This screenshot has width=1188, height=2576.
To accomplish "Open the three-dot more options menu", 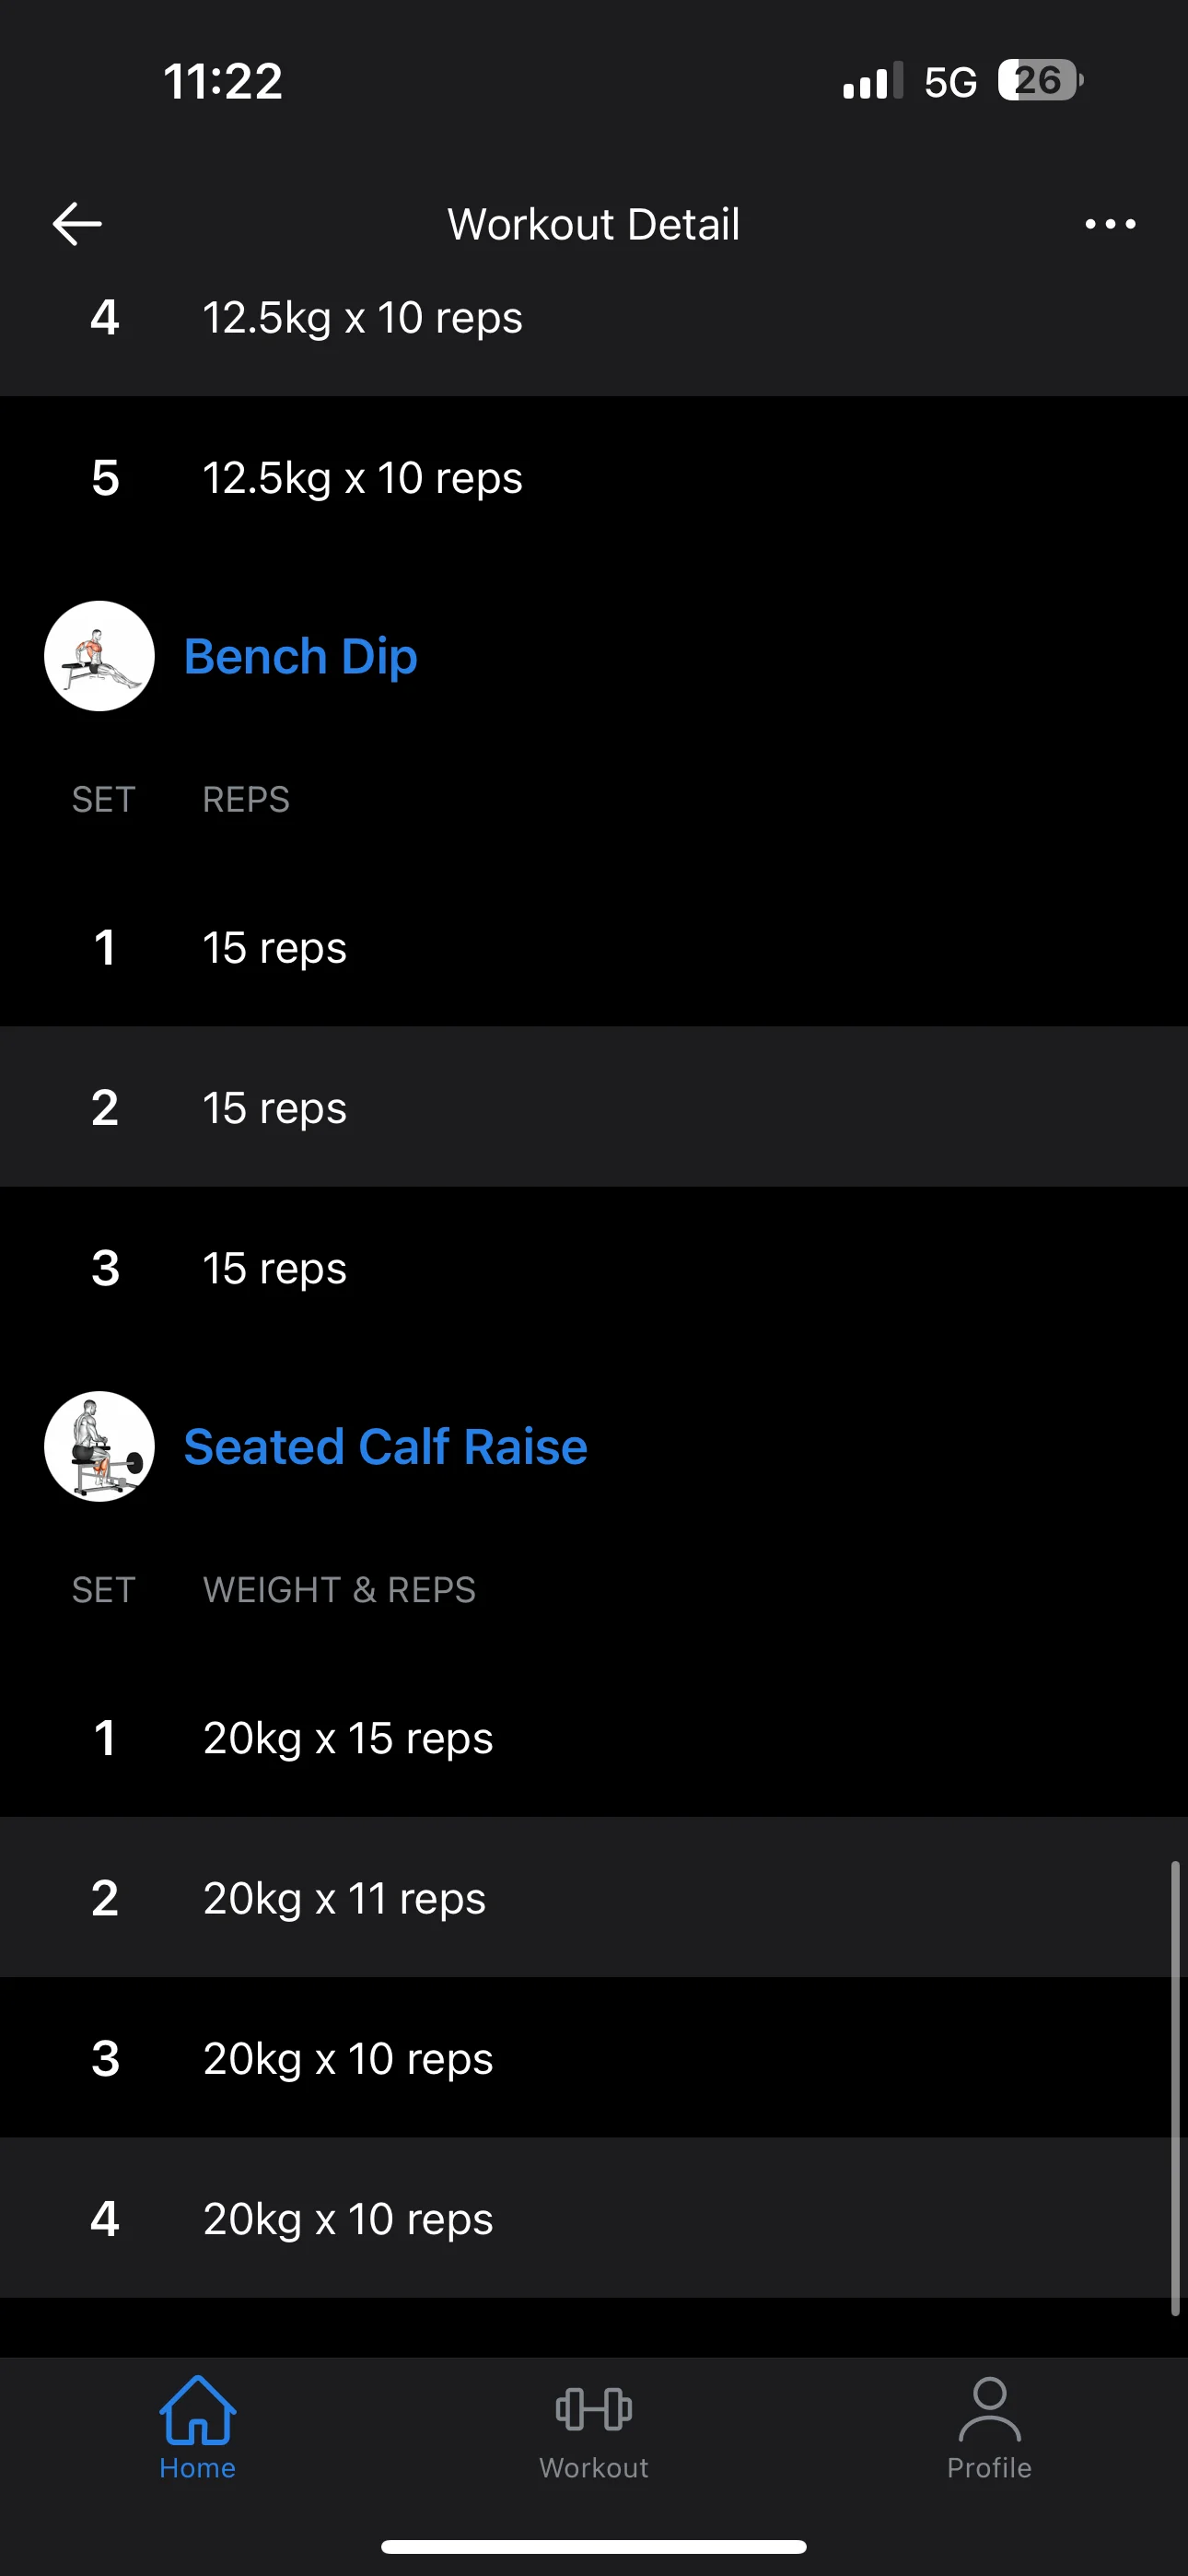I will point(1110,224).
